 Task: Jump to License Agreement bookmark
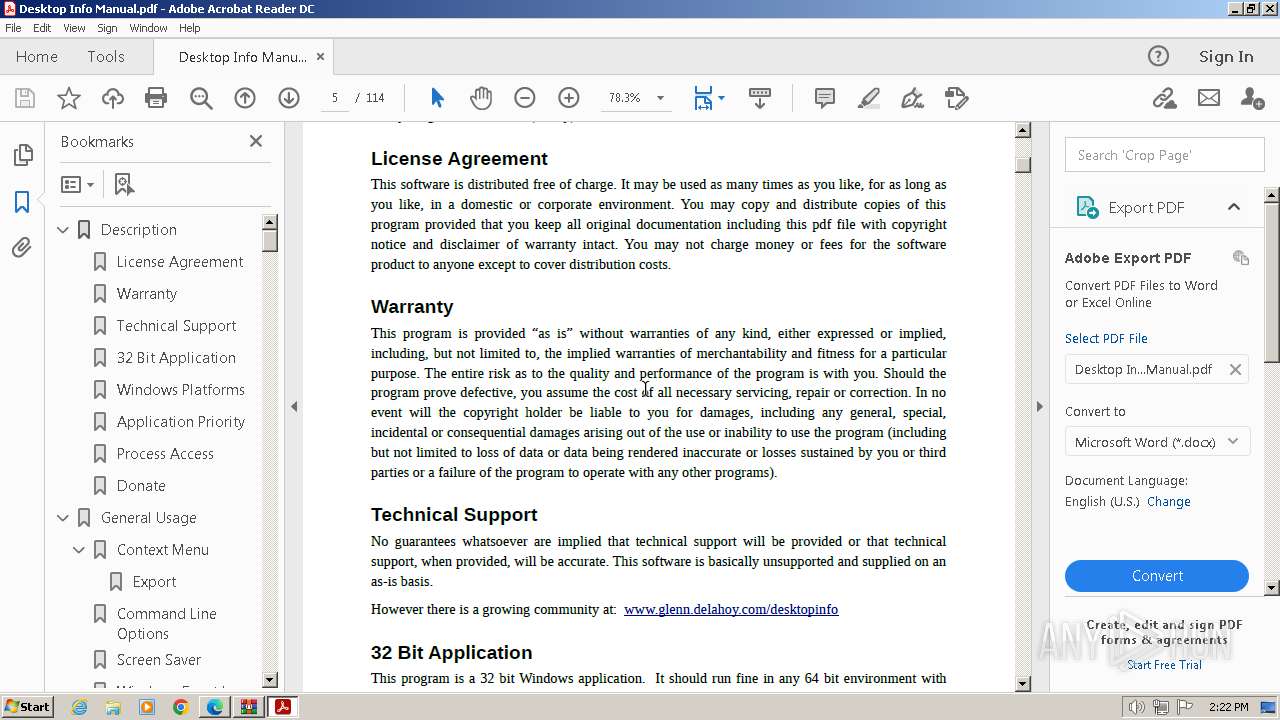(x=180, y=262)
